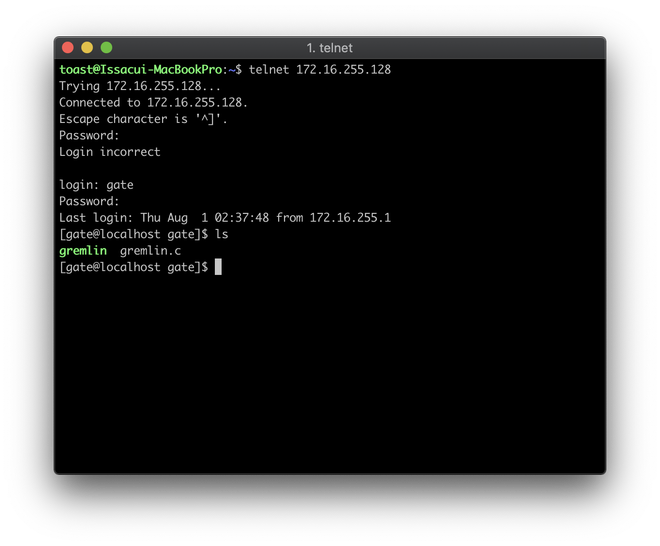660x546 pixels.
Task: Click the first 'Password:' prompt line
Action: tap(89, 135)
